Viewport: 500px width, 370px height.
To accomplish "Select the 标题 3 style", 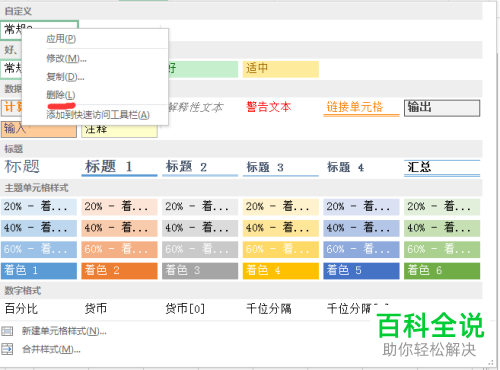I will coord(281,167).
